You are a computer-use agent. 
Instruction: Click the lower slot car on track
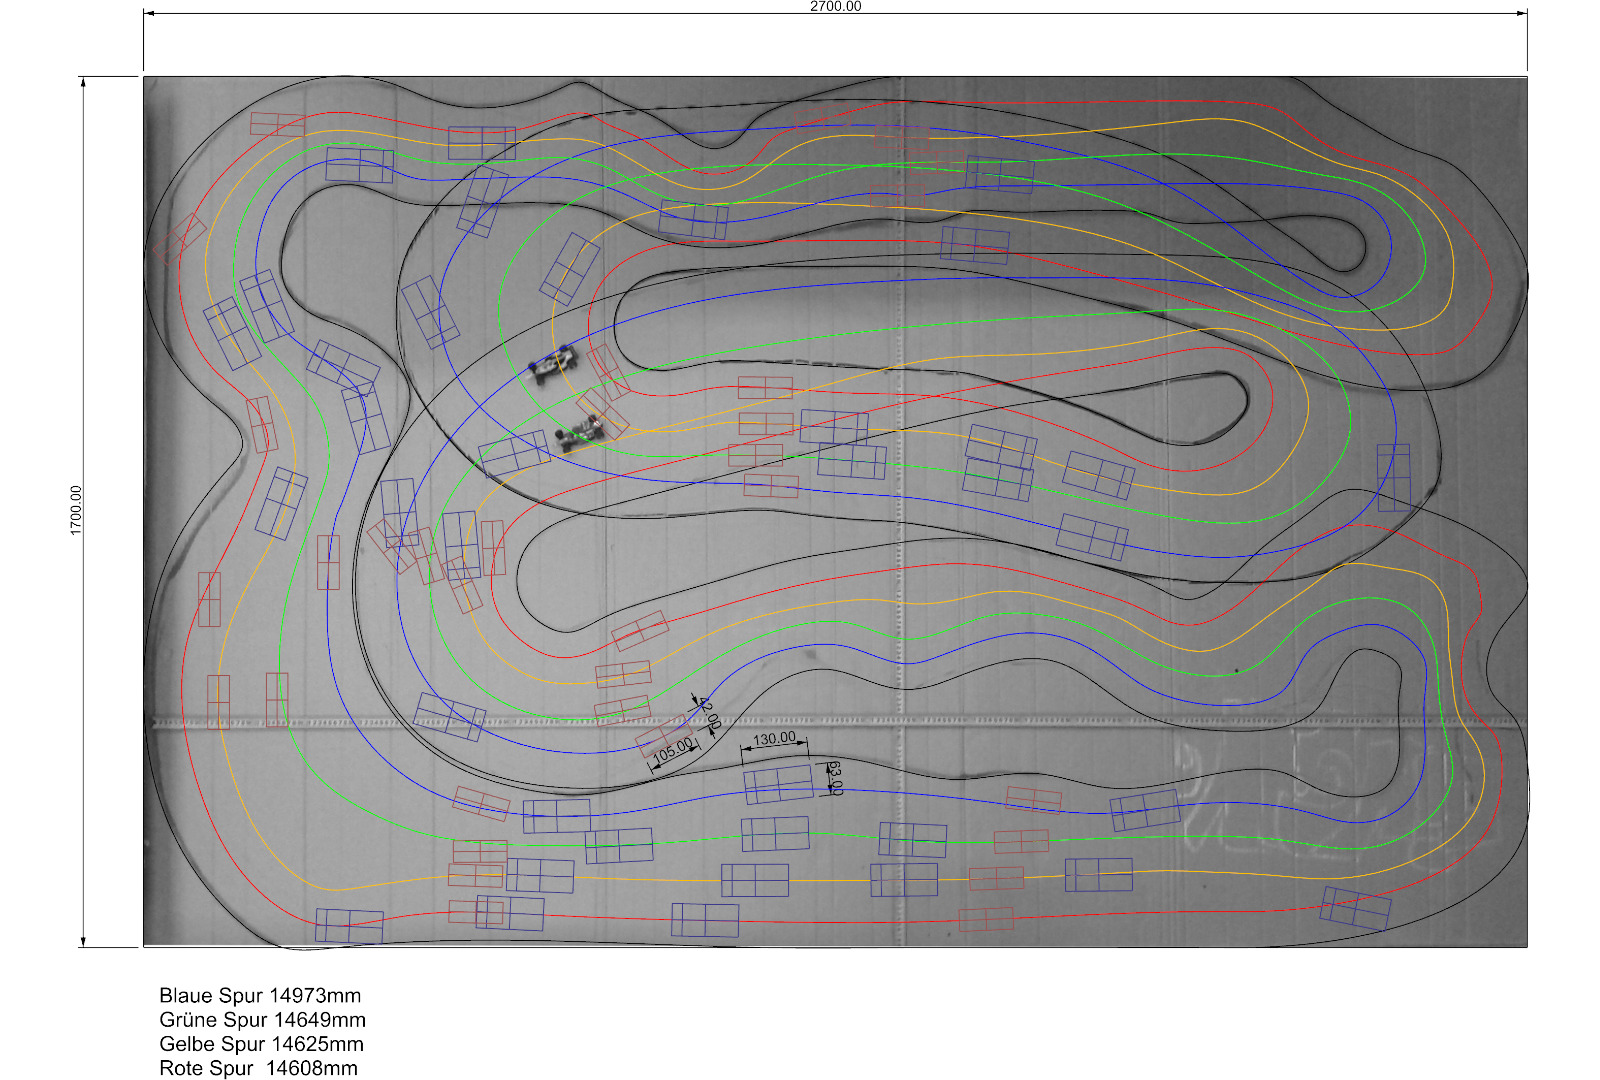click(x=580, y=433)
